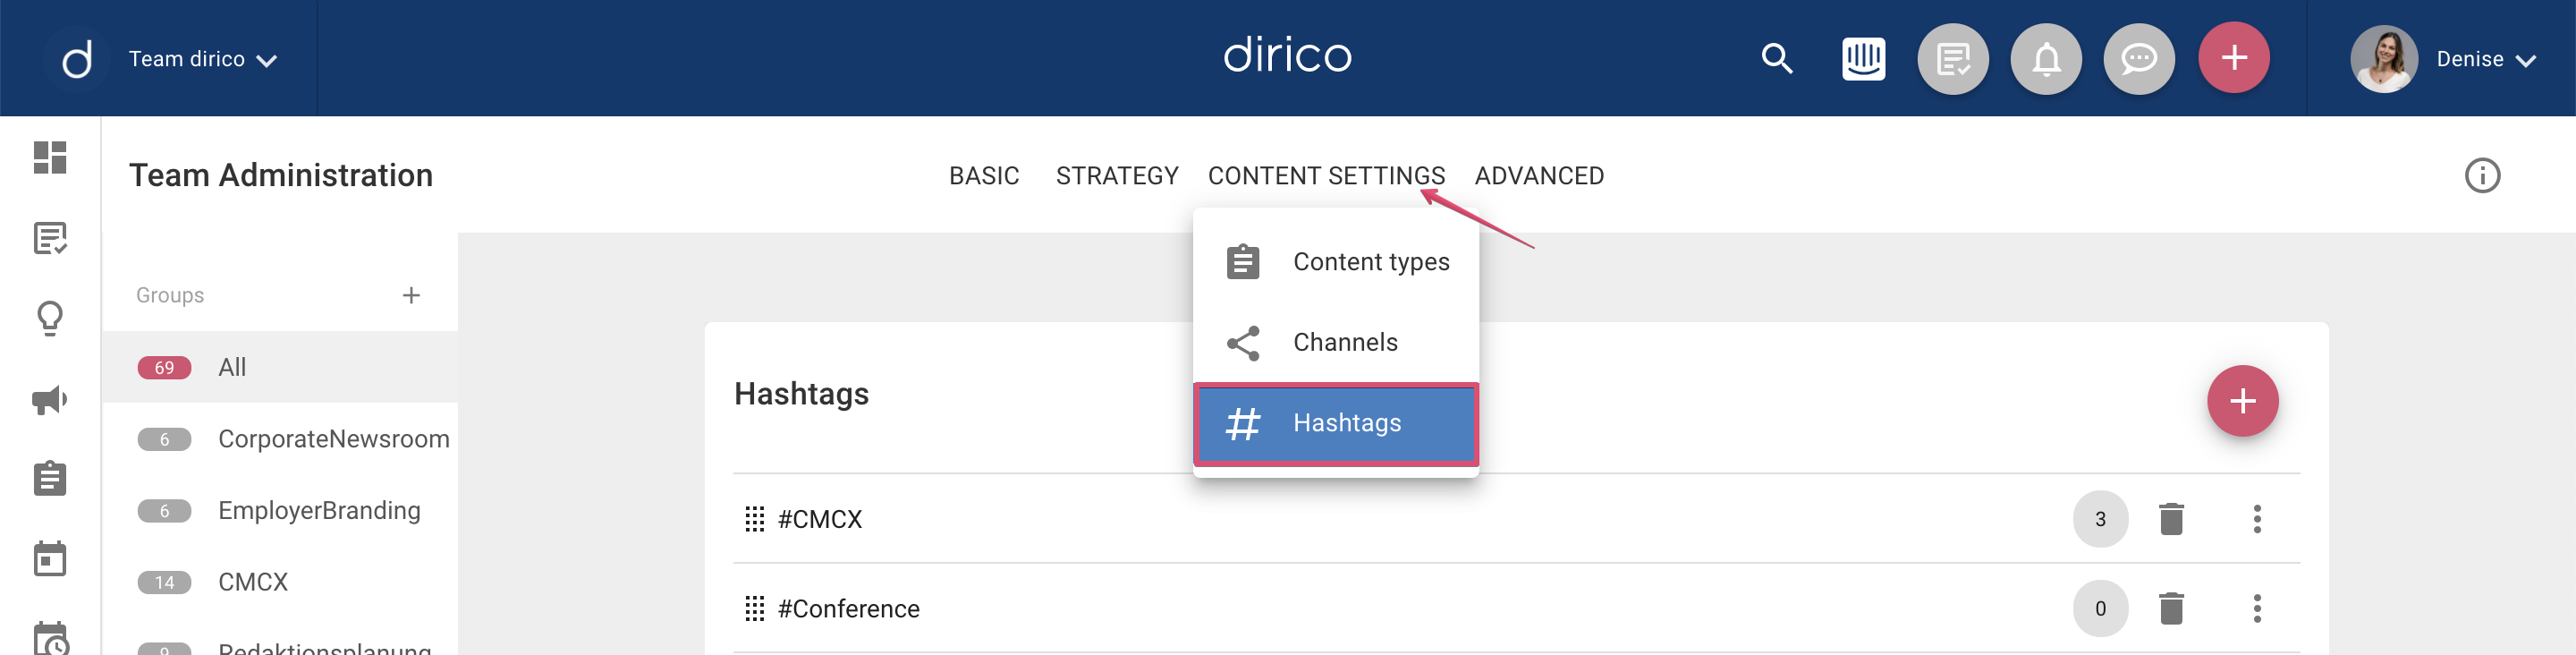Click the 14 count badge beside CMCX

click(x=164, y=583)
